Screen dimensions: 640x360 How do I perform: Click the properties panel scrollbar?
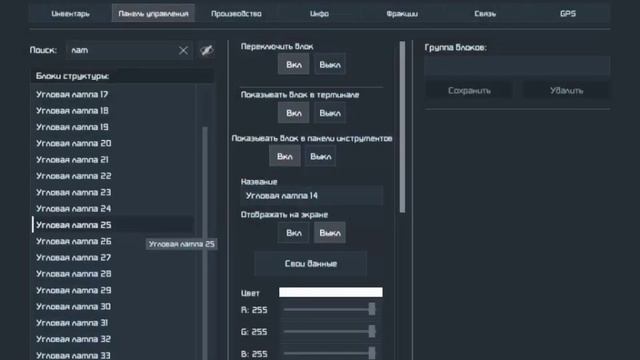(x=402, y=127)
